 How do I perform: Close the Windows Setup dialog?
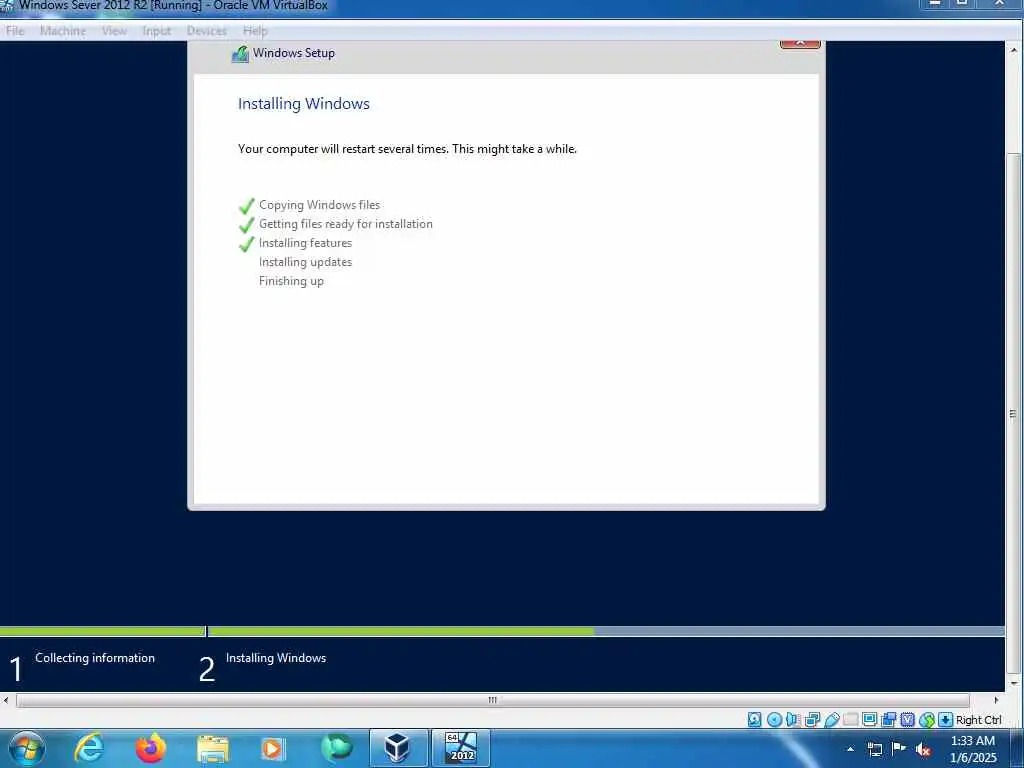800,44
